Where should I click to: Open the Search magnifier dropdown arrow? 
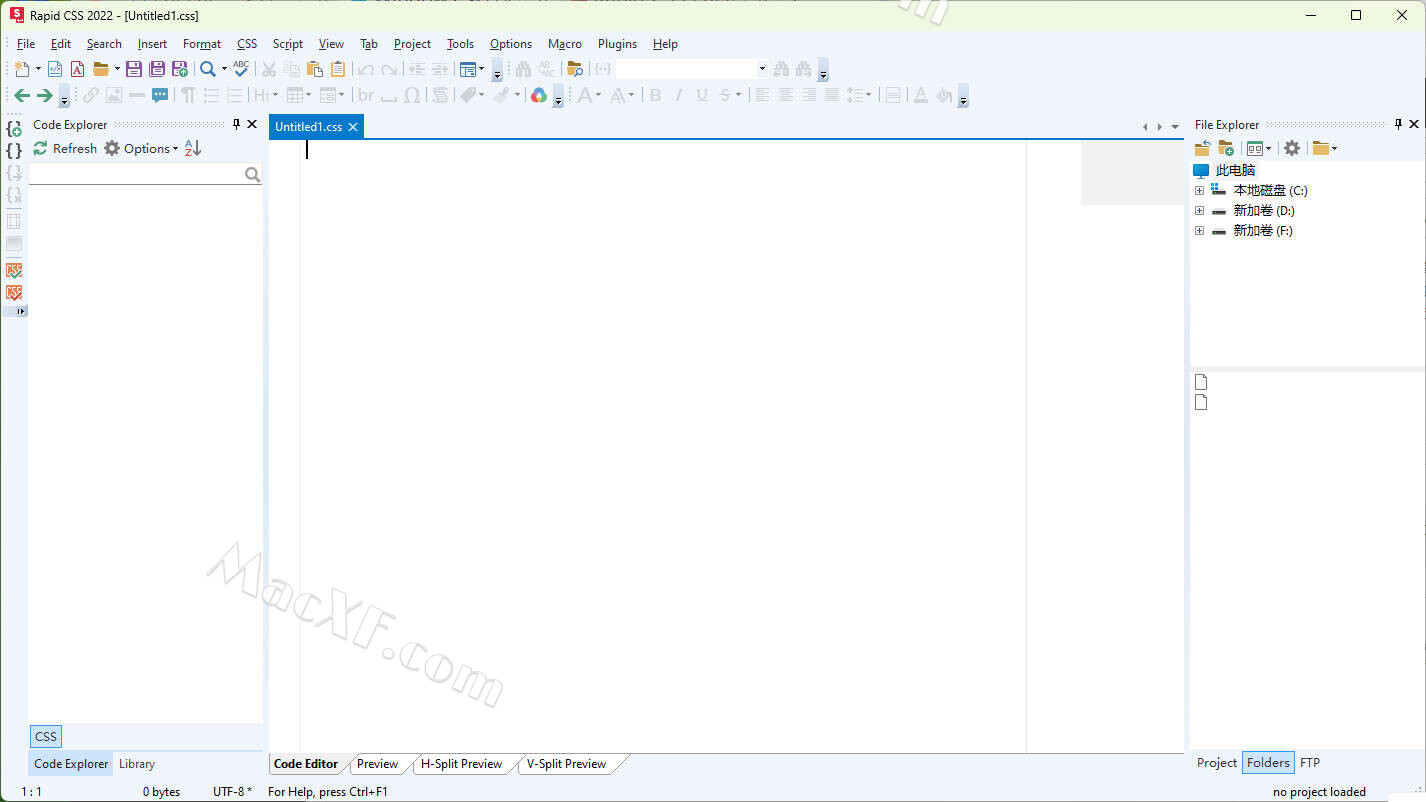point(224,69)
